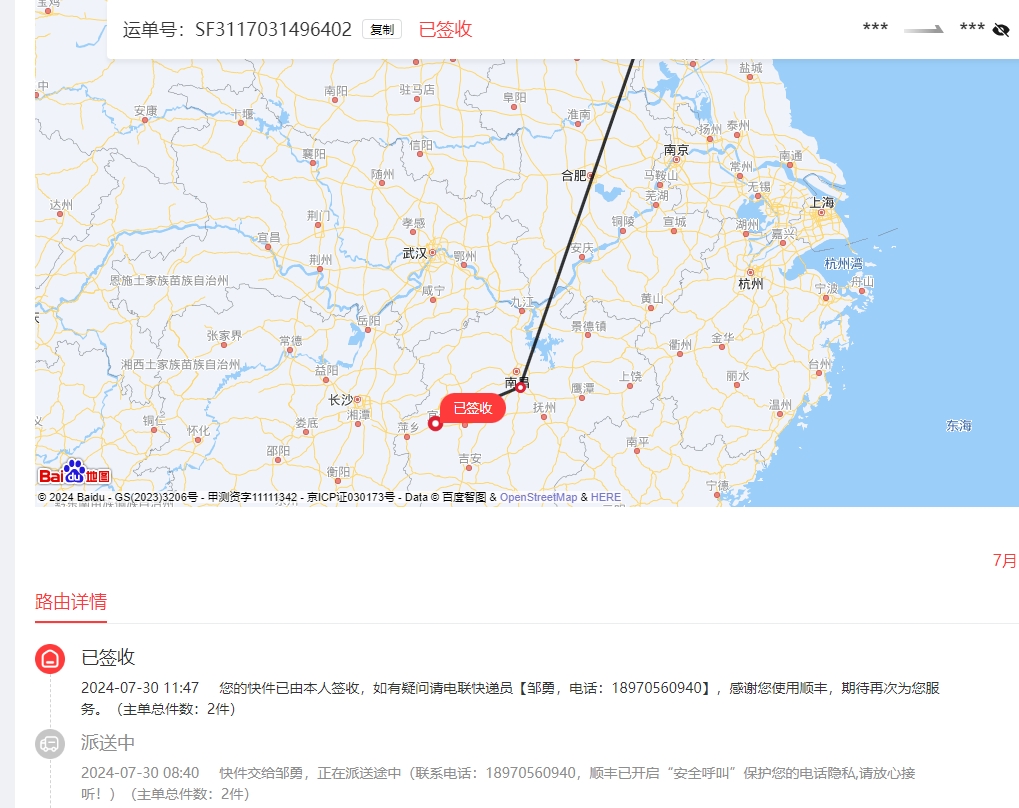1019x808 pixels.
Task: Click the 宁波 label on the map
Action: [827, 288]
